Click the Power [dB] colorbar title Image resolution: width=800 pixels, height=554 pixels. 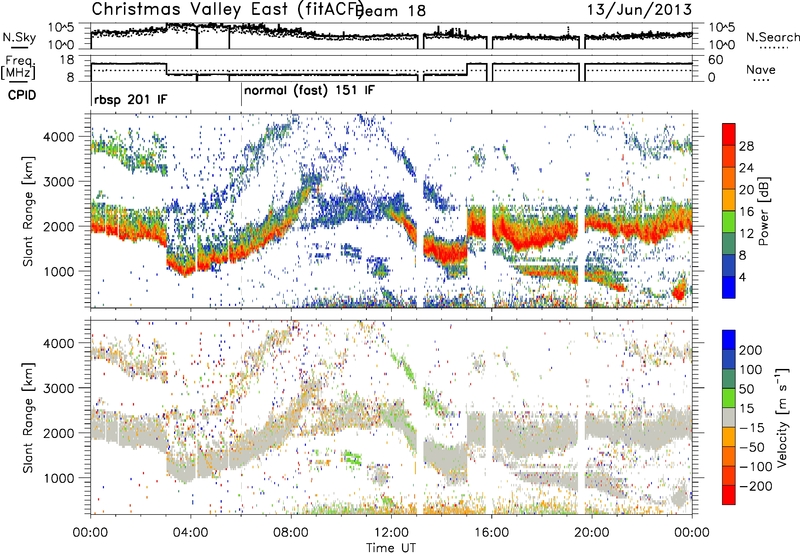tap(763, 211)
